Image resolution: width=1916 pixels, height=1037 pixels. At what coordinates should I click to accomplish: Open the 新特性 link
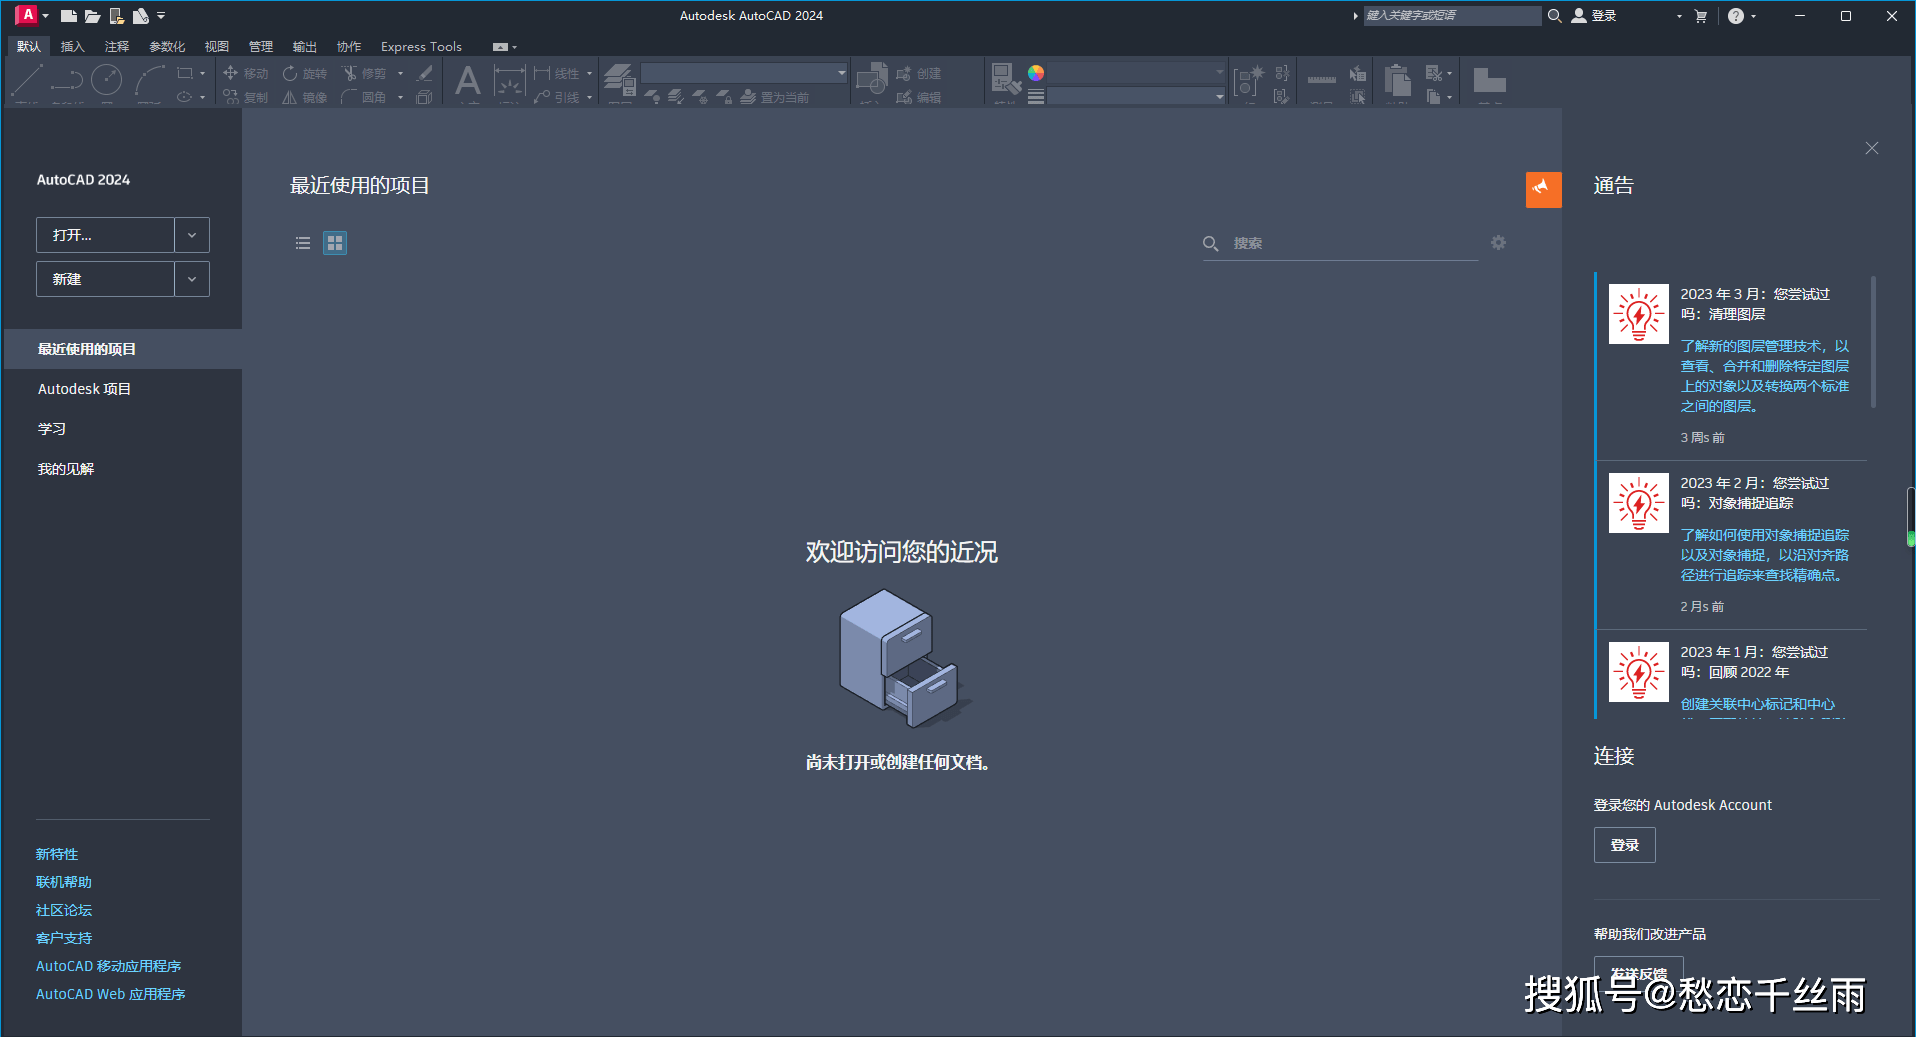click(57, 854)
